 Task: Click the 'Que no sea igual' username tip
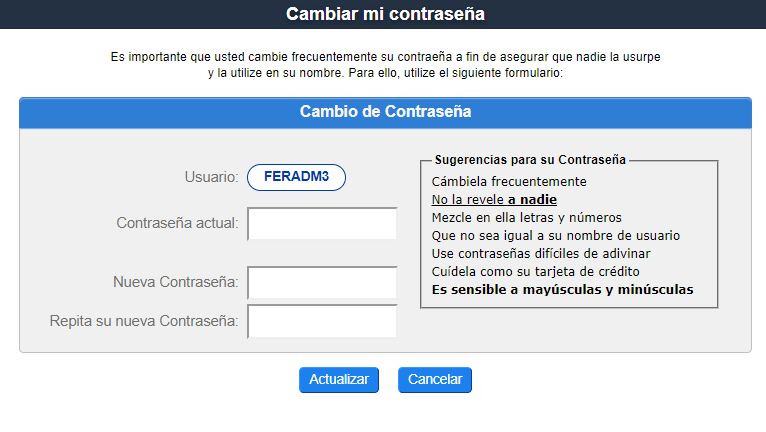pyautogui.click(x=555, y=235)
